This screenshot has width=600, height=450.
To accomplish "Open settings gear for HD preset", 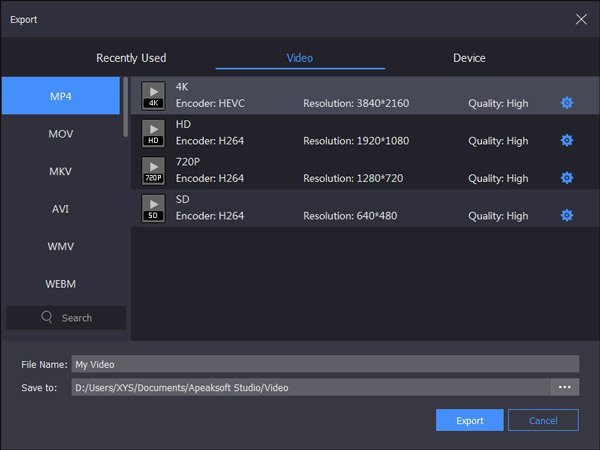I will coord(567,141).
